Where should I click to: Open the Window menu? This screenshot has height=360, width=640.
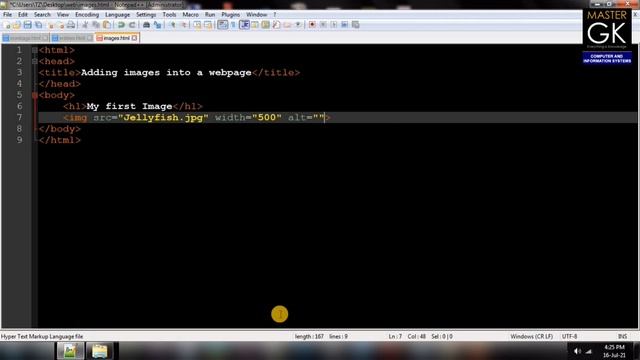click(256, 15)
